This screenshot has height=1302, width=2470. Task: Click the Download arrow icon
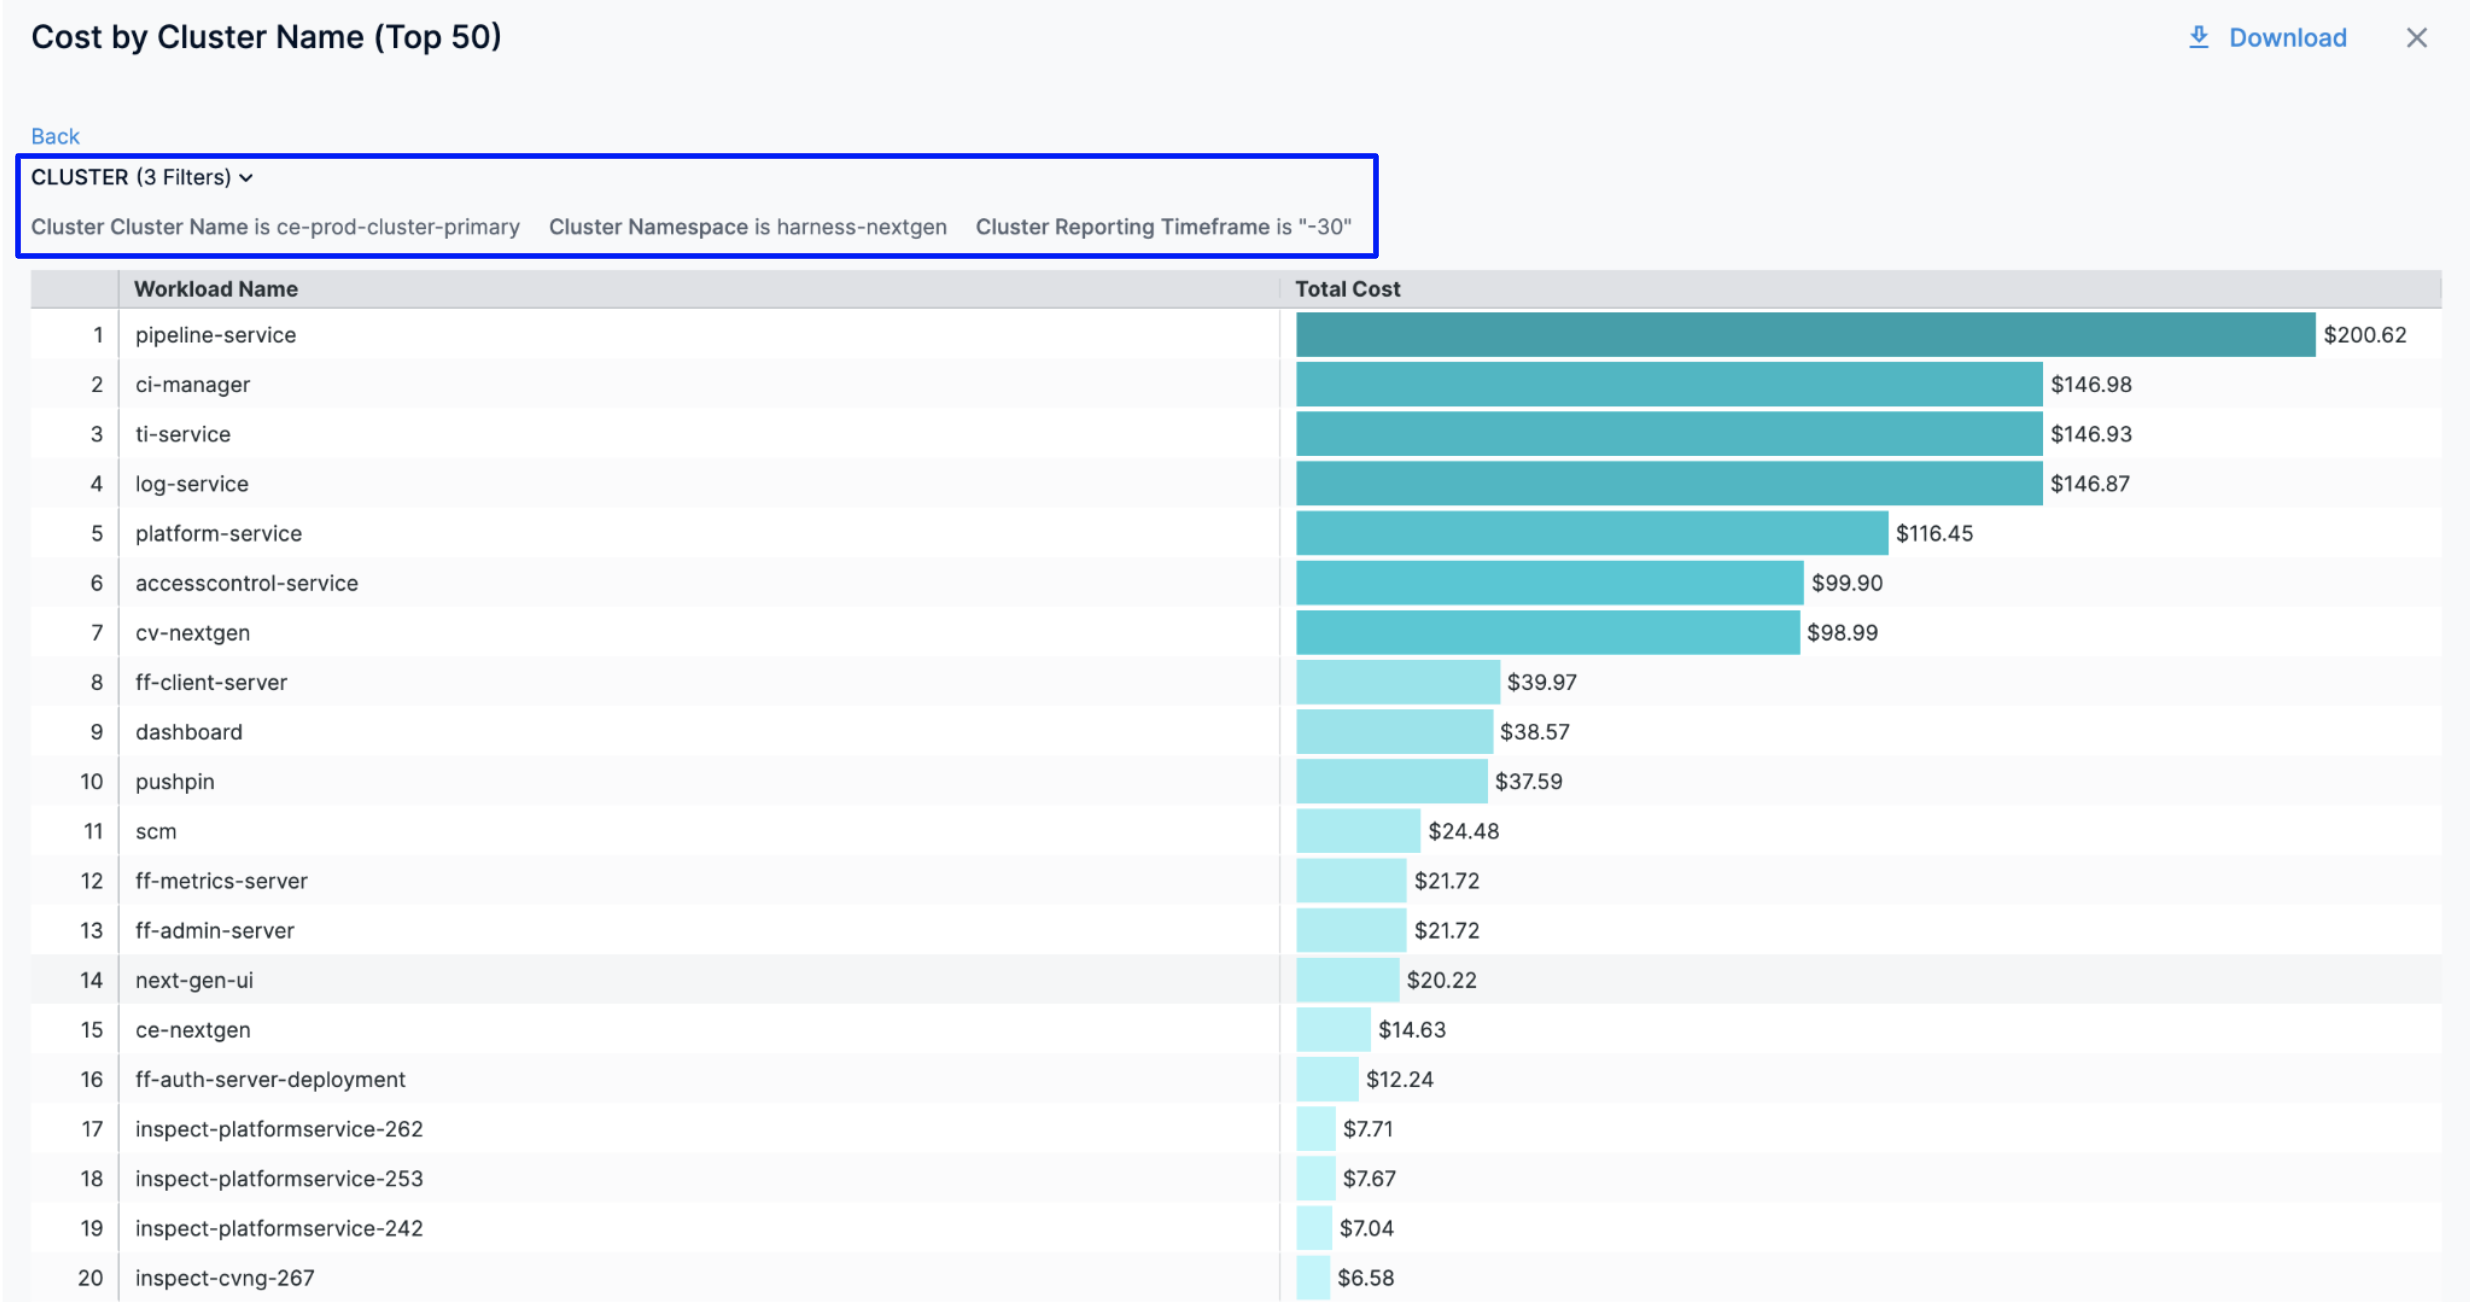[x=2198, y=37]
